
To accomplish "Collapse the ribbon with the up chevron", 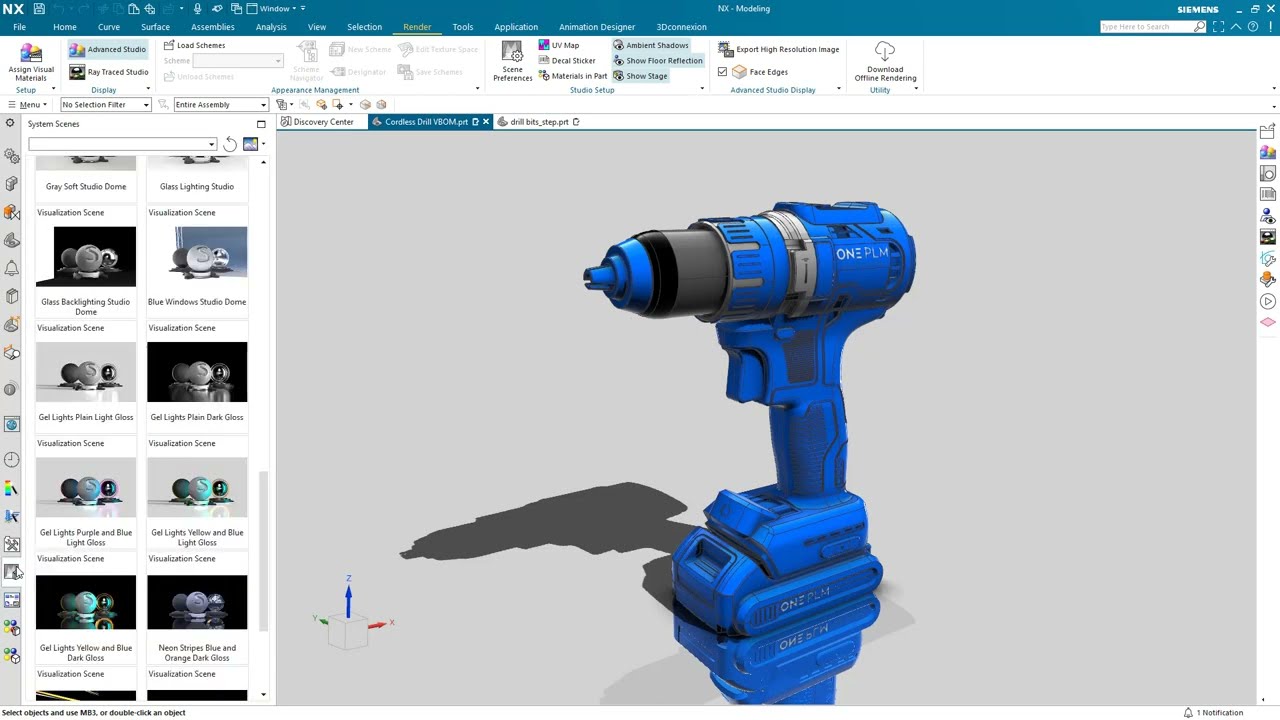I will [x=1237, y=27].
